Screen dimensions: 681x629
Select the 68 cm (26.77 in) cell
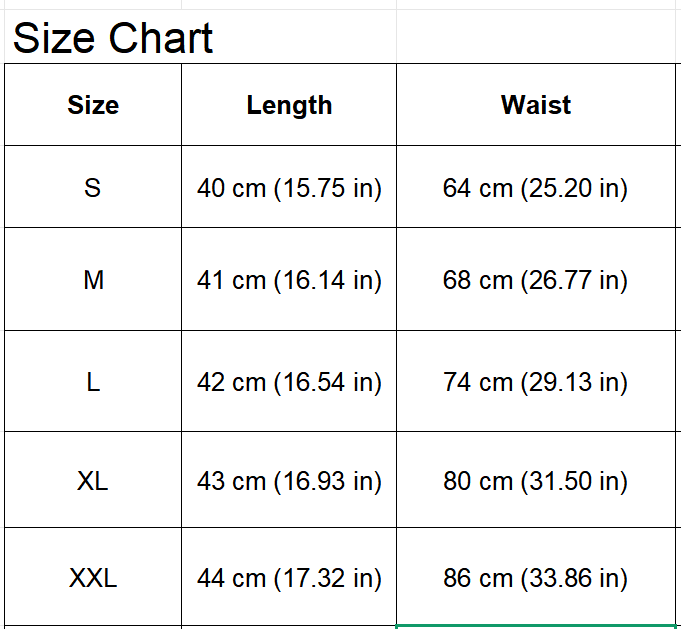click(x=536, y=280)
